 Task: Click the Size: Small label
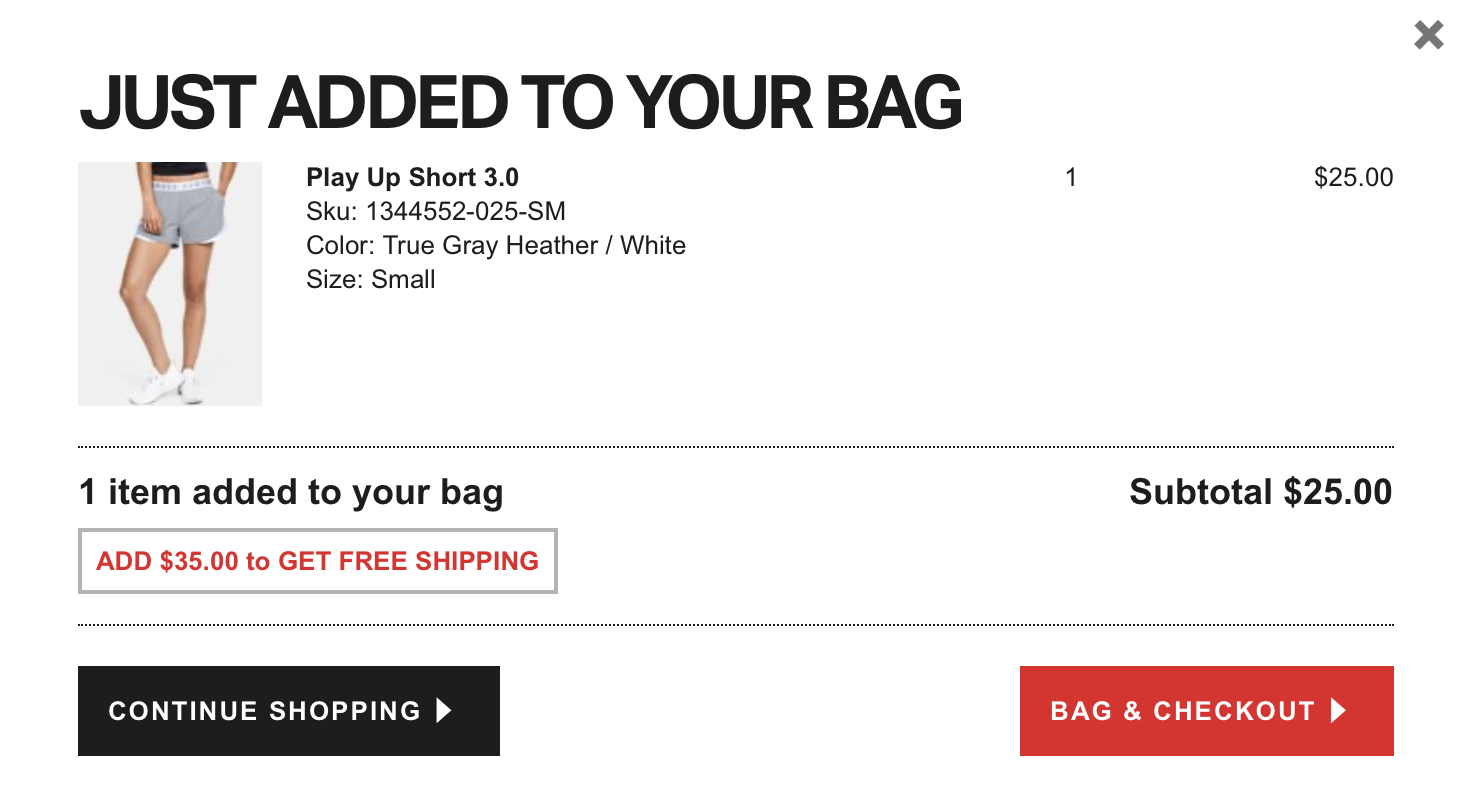pos(371,279)
